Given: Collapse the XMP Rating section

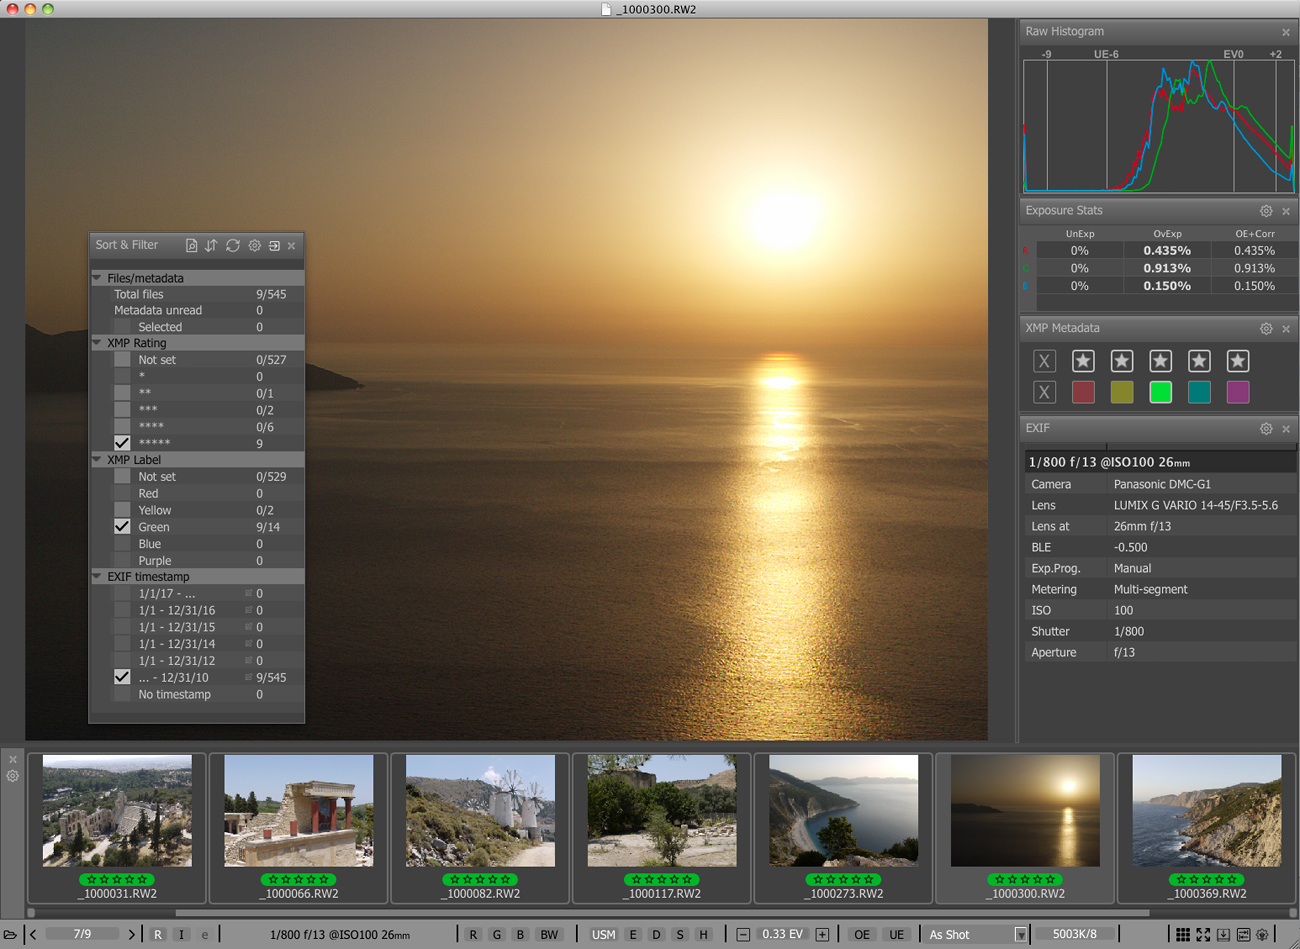Looking at the screenshot, I should [98, 343].
